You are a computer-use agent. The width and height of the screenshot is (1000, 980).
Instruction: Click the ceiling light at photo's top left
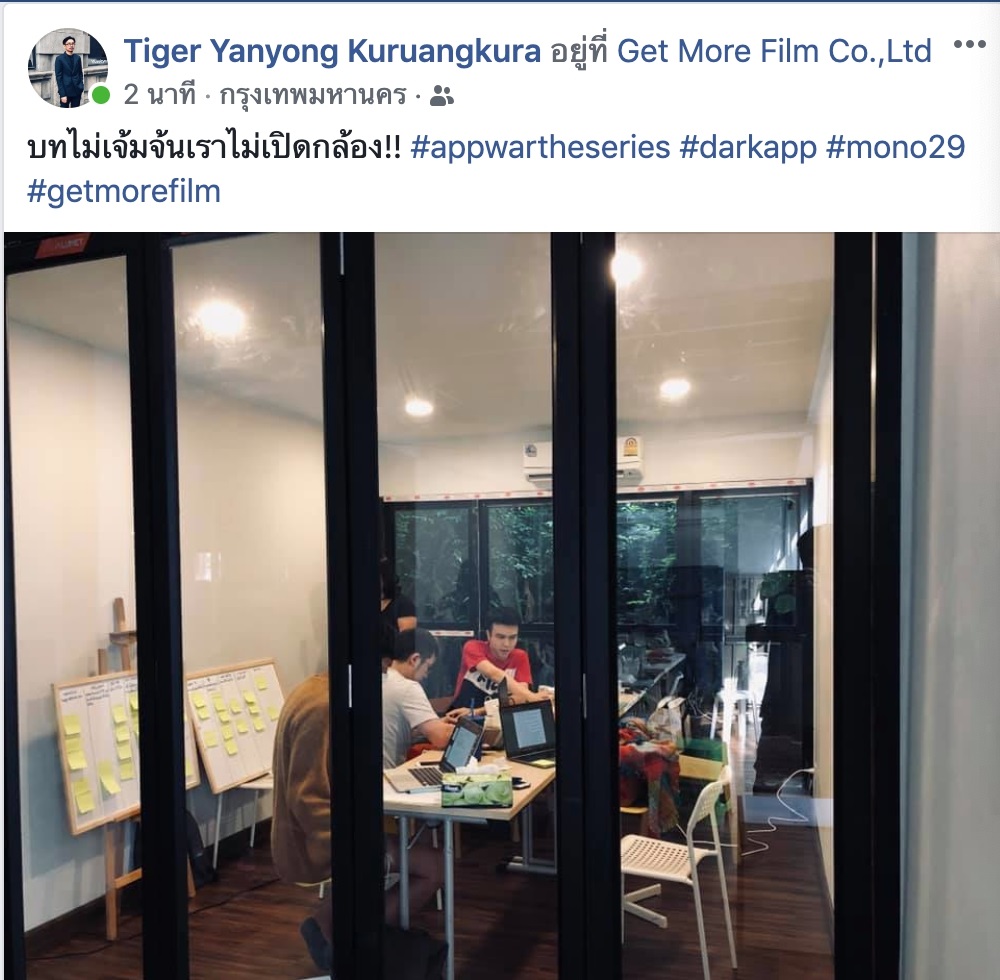tap(219, 317)
